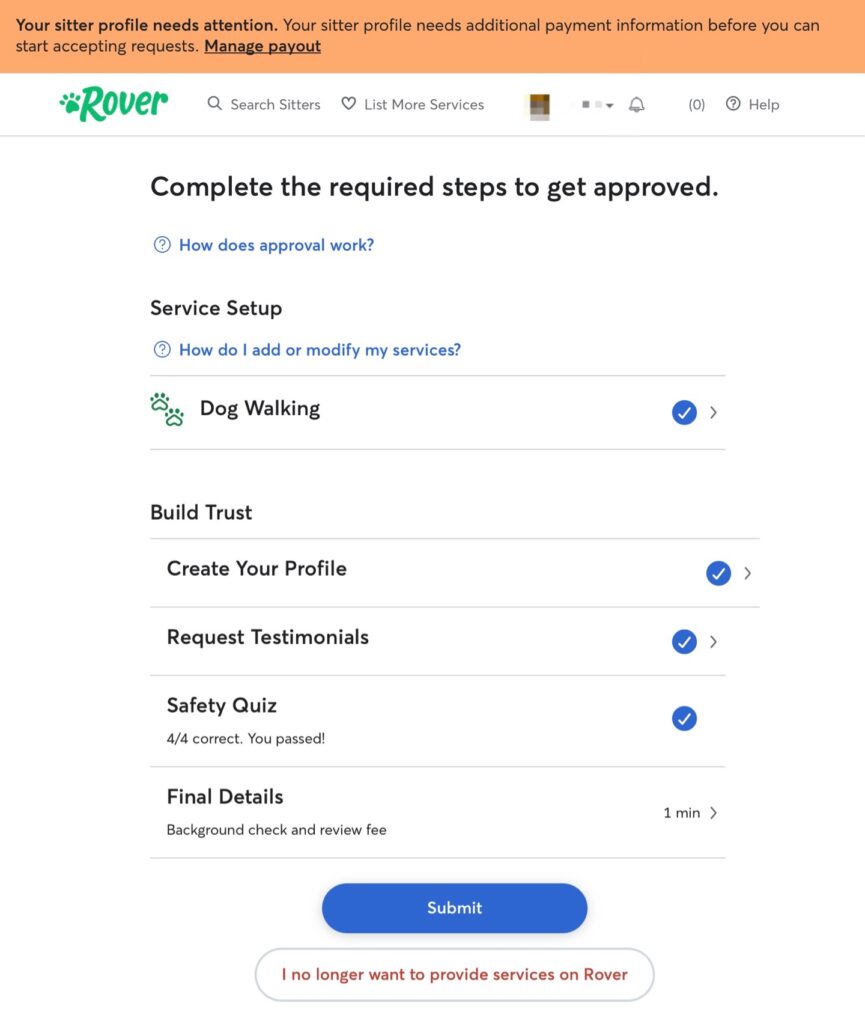Expand Request Testimonials via its chevron
The height and width of the screenshot is (1024, 865).
(713, 642)
